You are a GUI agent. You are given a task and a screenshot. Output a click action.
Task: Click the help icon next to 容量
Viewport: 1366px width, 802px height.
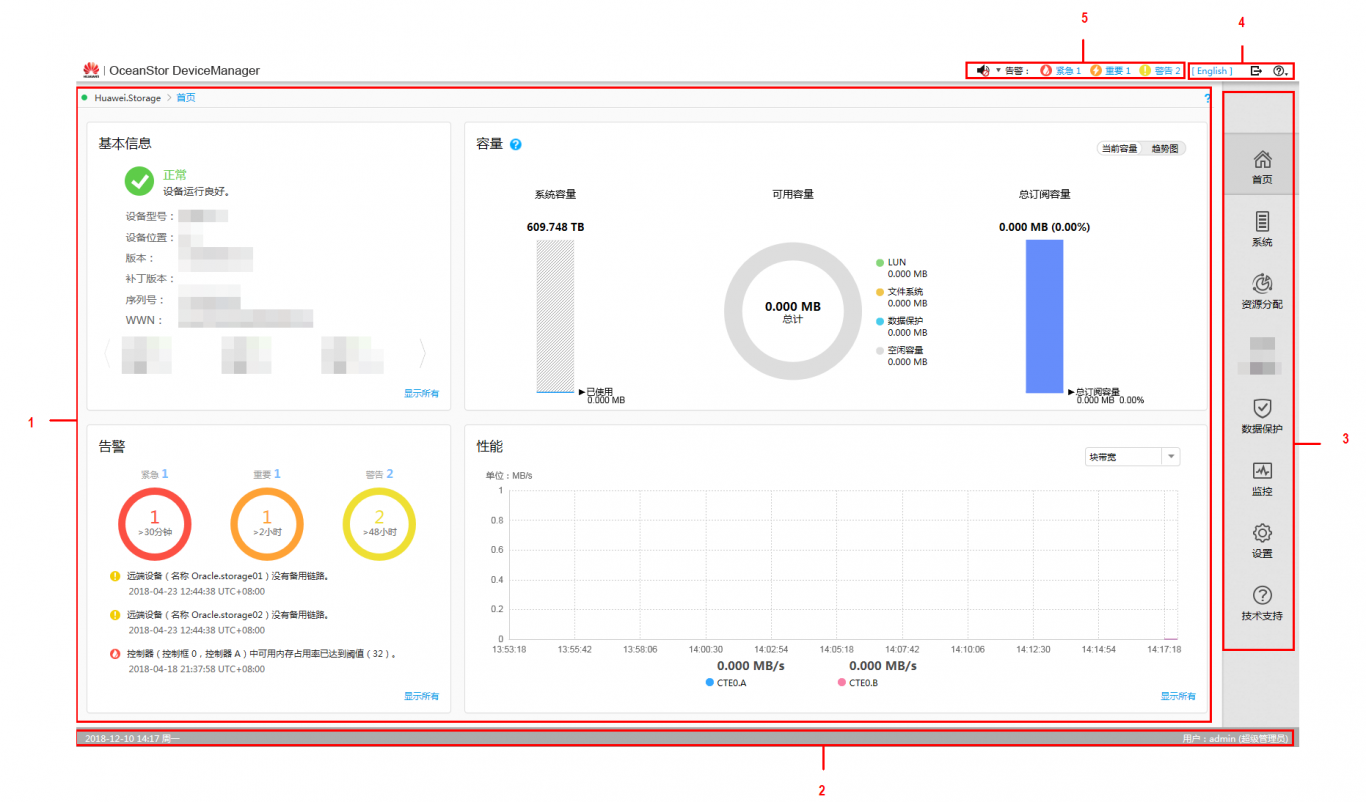pos(516,144)
